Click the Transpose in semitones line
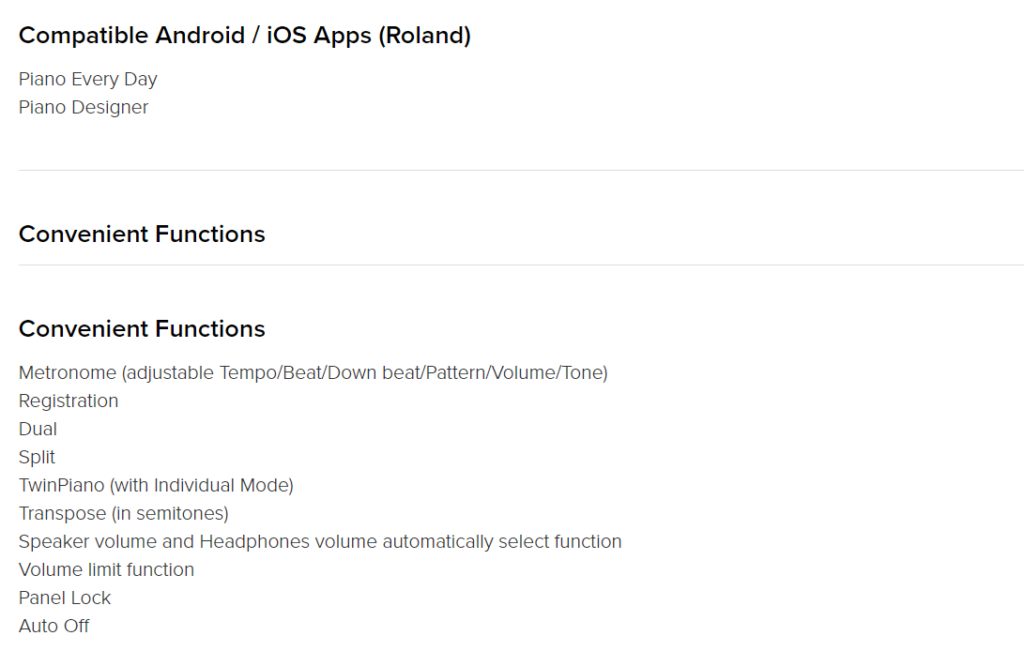 click(124, 513)
